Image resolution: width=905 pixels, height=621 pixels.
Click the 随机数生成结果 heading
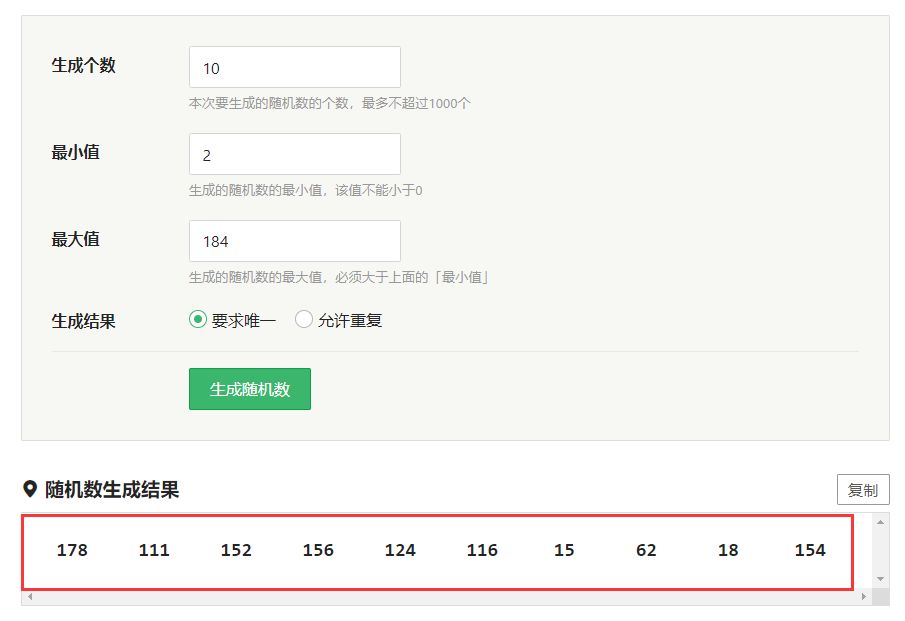pyautogui.click(x=112, y=489)
